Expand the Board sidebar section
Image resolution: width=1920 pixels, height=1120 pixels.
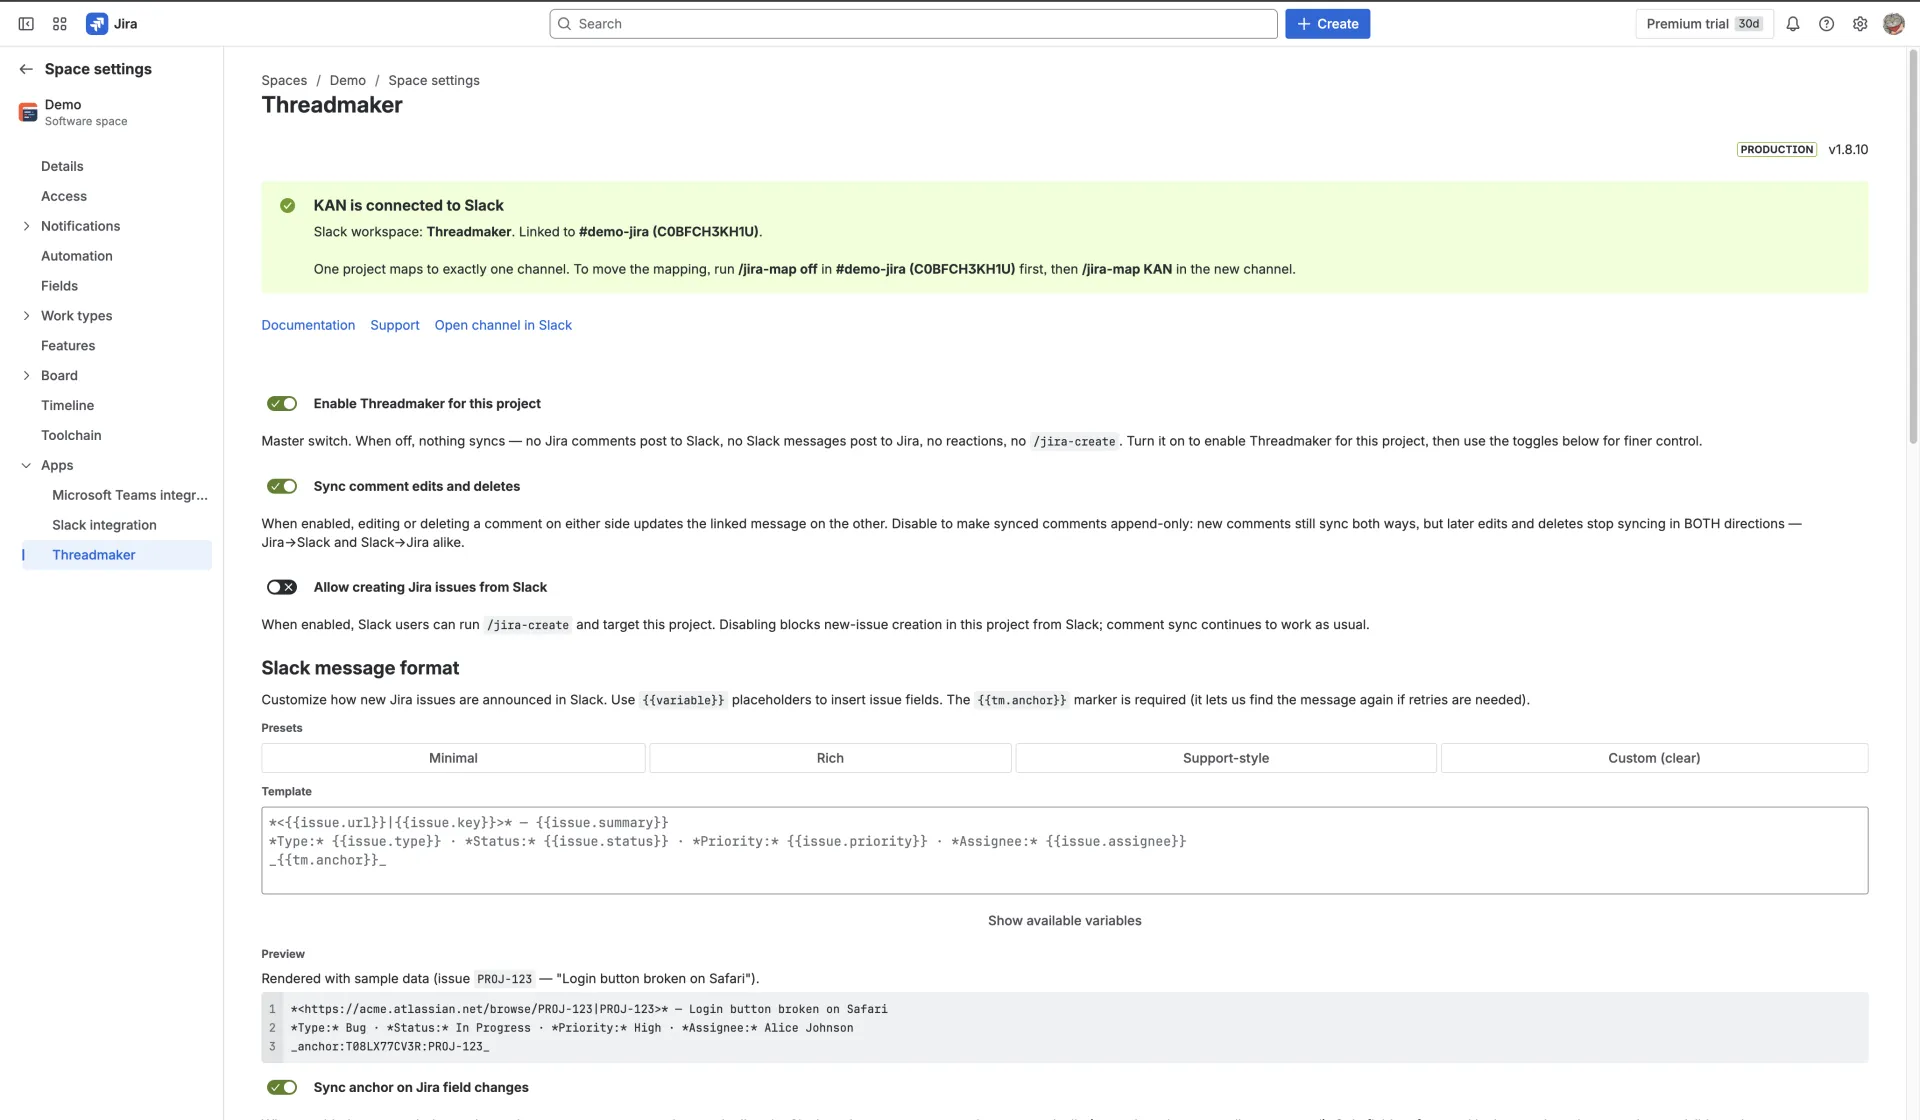[26, 376]
